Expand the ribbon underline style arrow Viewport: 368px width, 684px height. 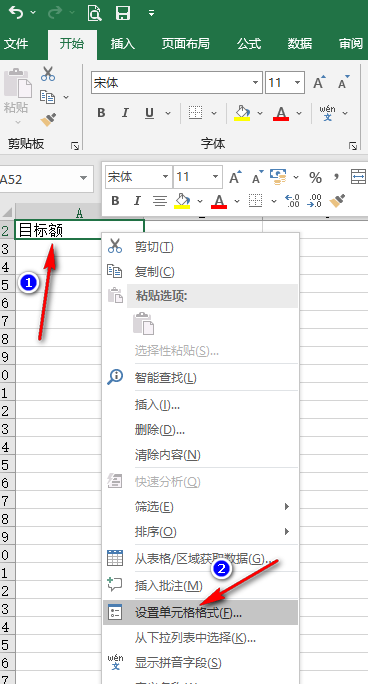[x=168, y=113]
